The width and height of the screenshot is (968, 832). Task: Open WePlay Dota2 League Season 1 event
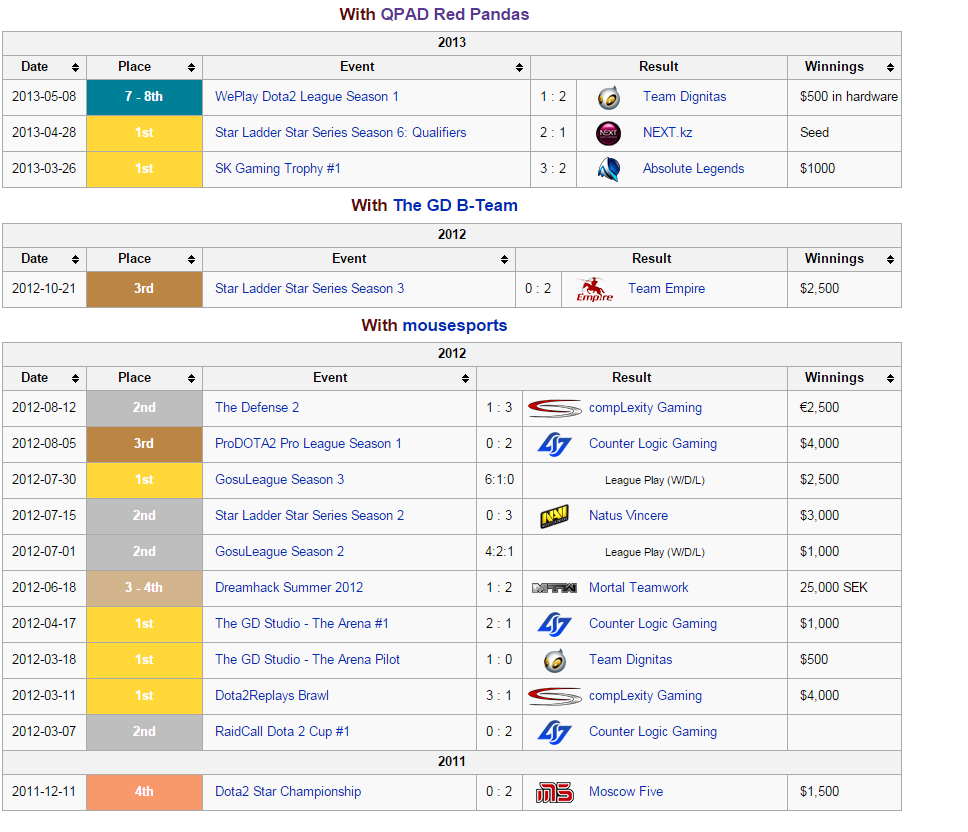307,97
